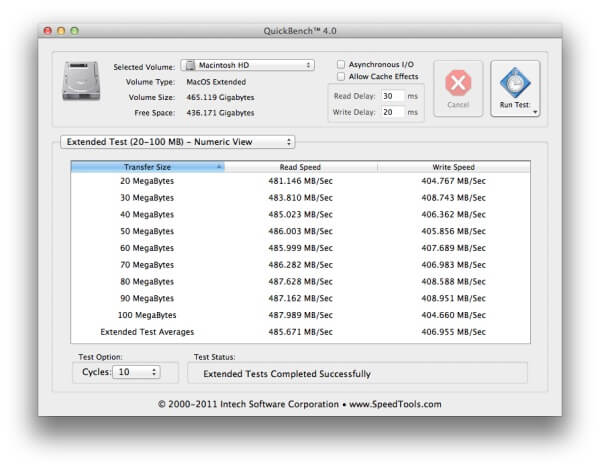The width and height of the screenshot is (600, 469).
Task: Click the hard drive volume icon
Action: tap(81, 81)
